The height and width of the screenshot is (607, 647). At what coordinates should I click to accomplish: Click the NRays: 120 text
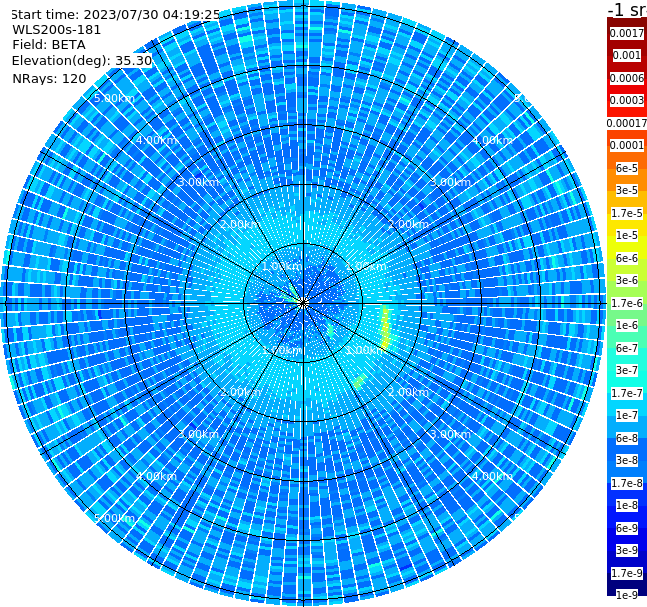tap(49, 78)
